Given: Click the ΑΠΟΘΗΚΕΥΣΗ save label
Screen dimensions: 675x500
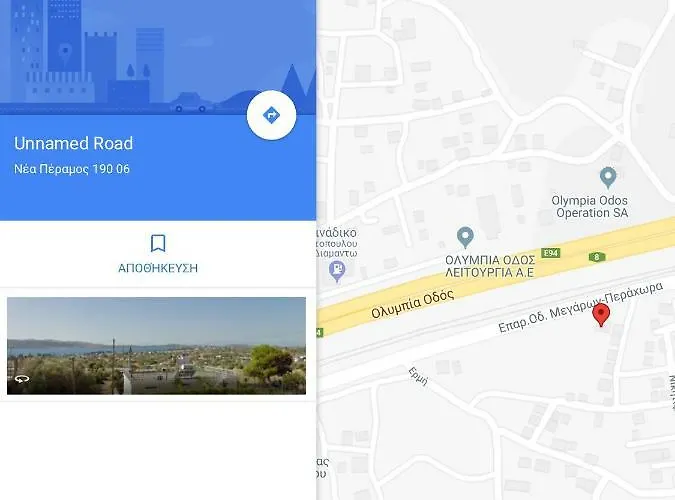Looking at the screenshot, I should [158, 268].
